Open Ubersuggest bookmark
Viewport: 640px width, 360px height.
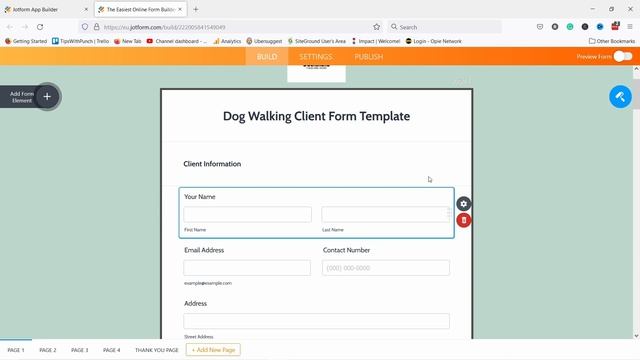click(x=264, y=41)
